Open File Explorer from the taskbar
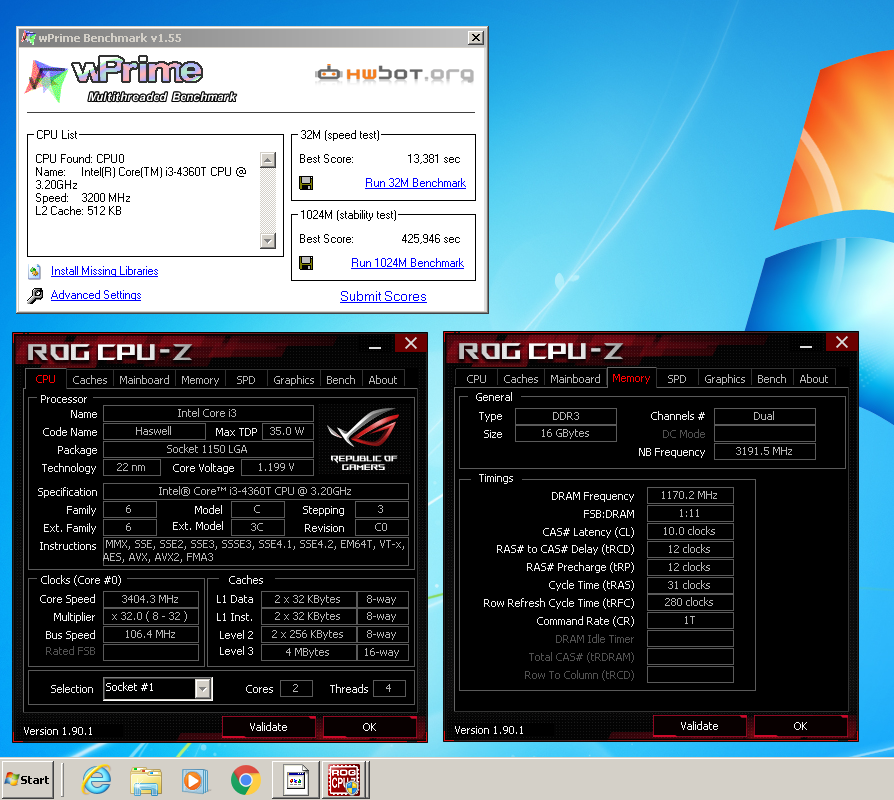894x800 pixels. coord(145,779)
